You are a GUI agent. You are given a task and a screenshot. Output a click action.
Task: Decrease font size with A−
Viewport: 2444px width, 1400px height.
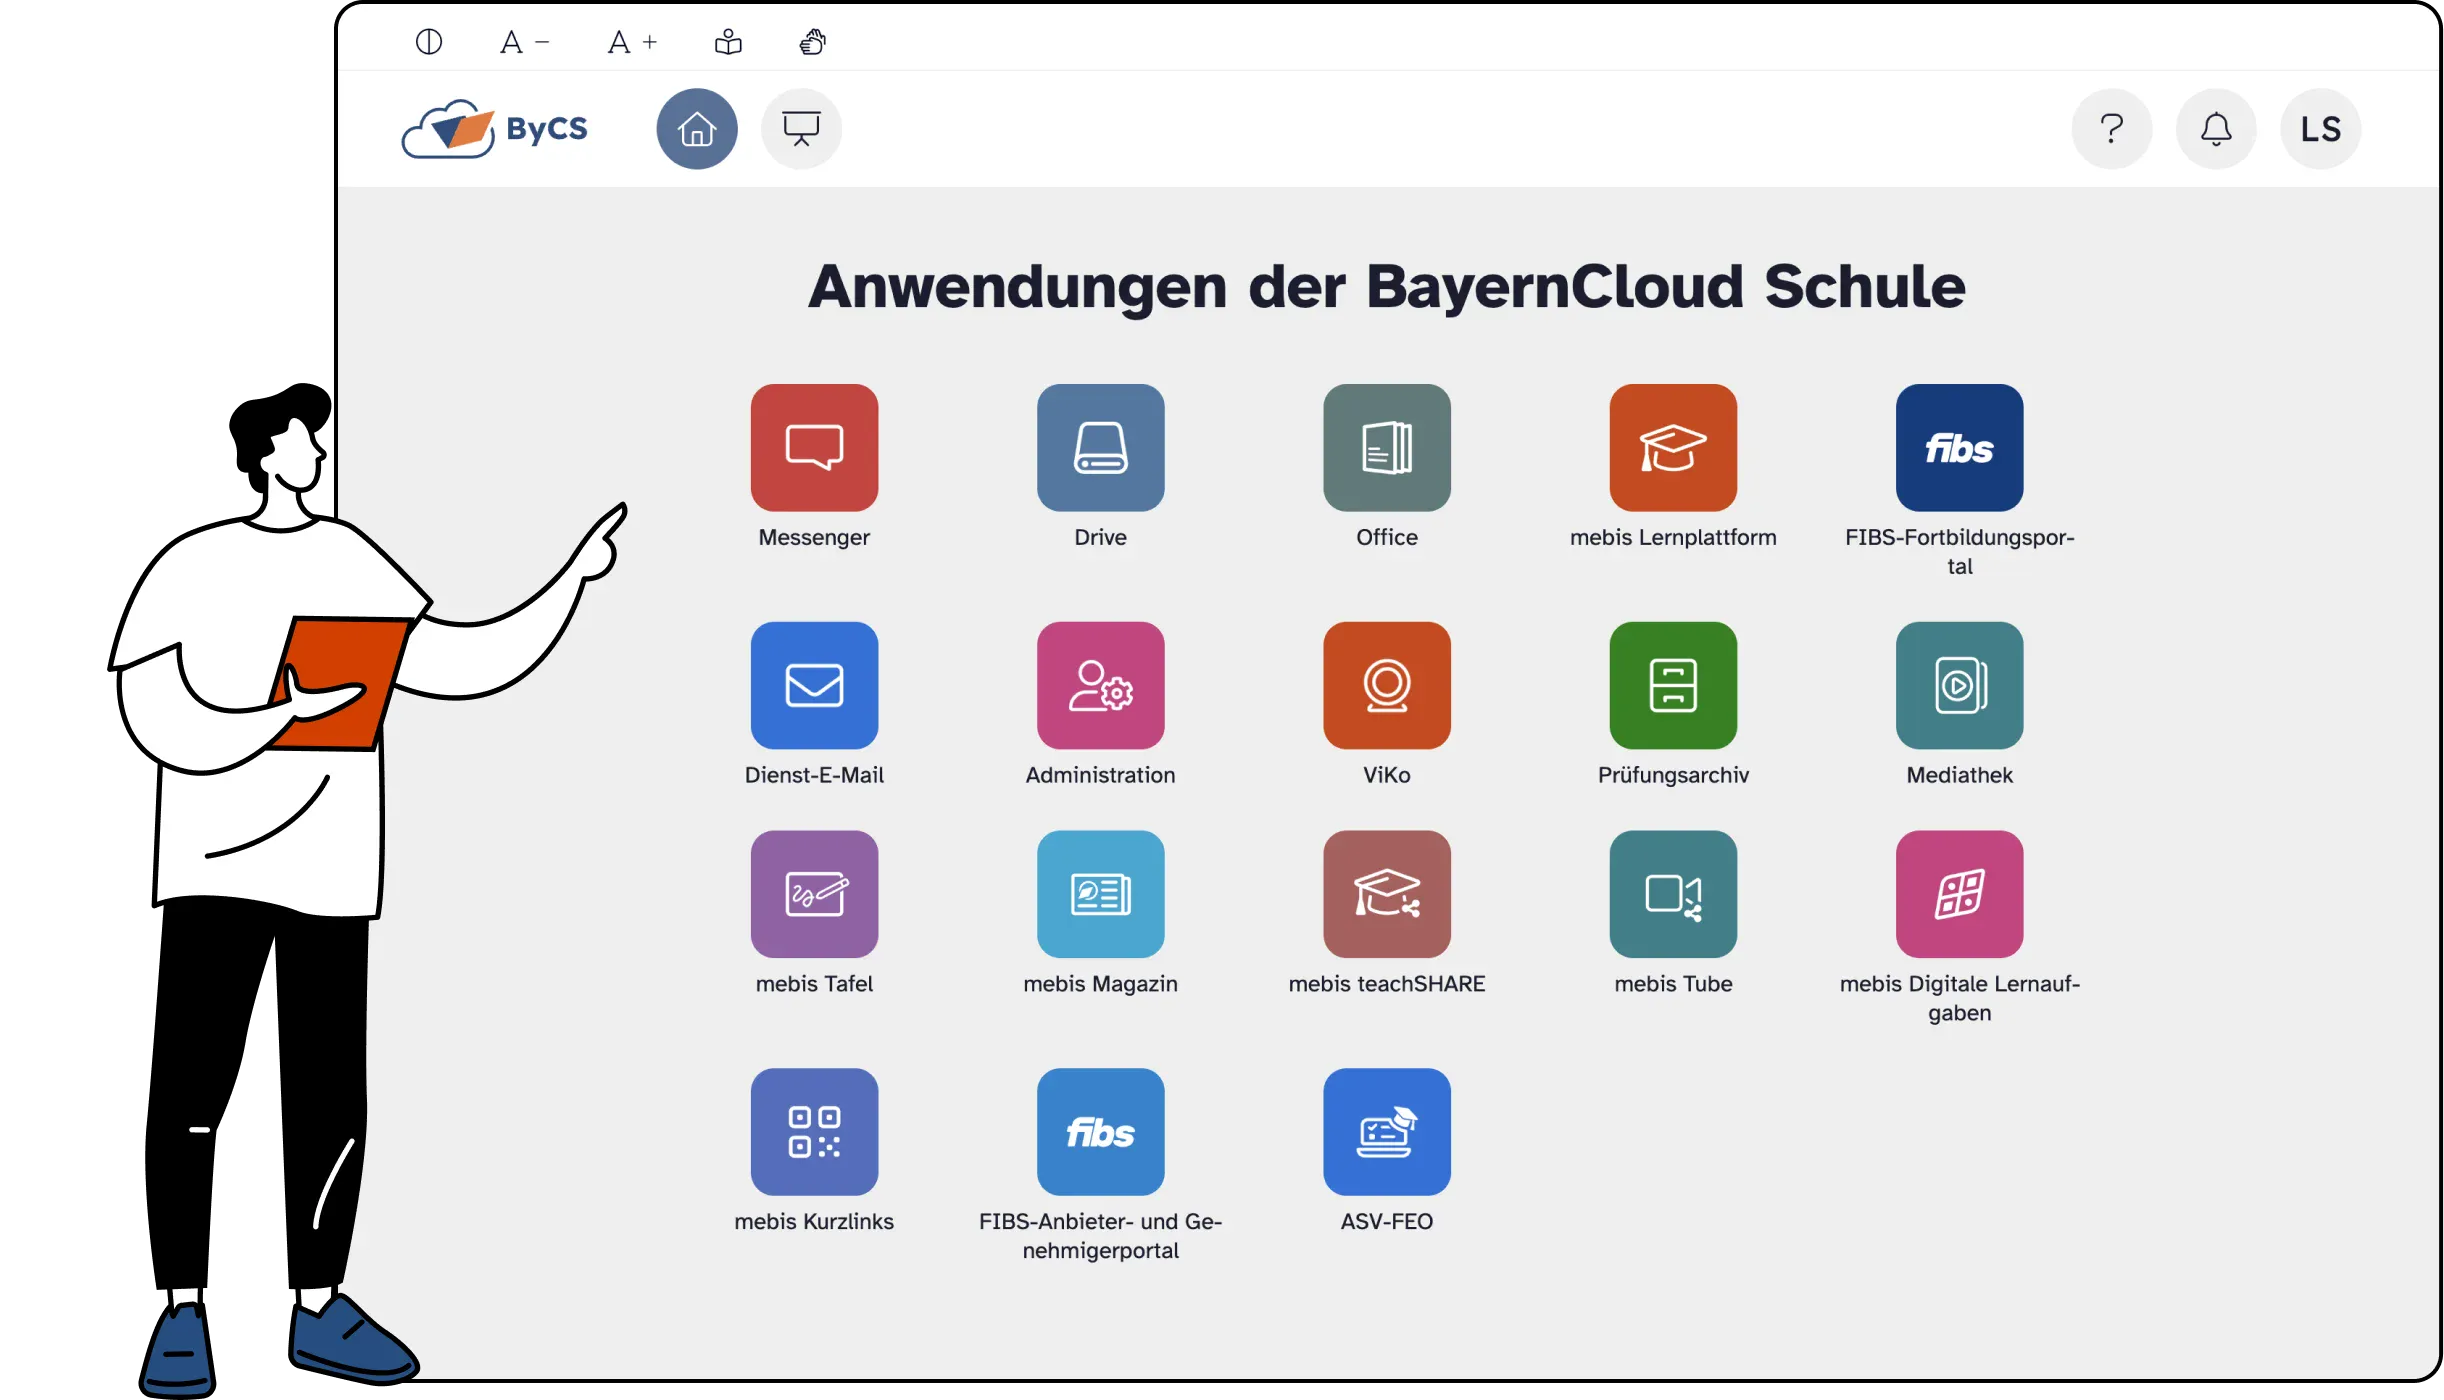pyautogui.click(x=525, y=42)
